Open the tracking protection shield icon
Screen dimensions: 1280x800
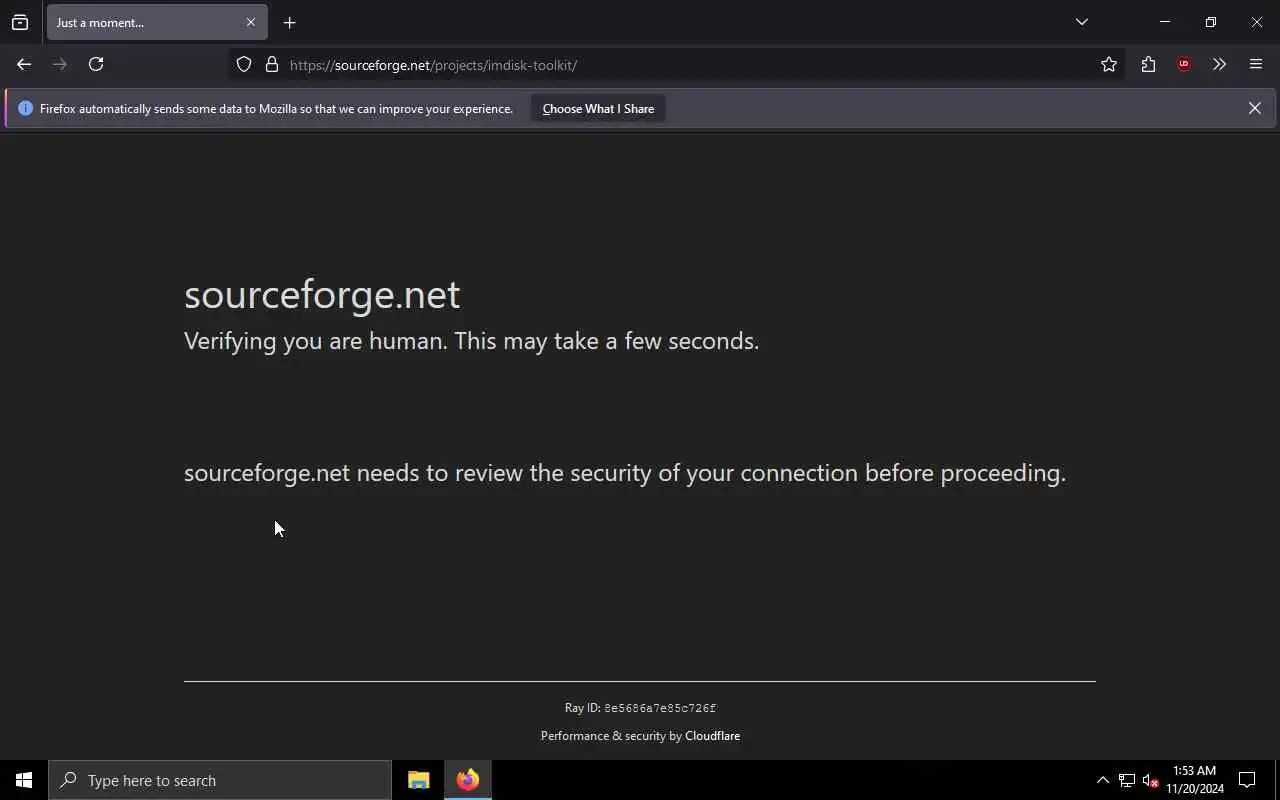[244, 64]
